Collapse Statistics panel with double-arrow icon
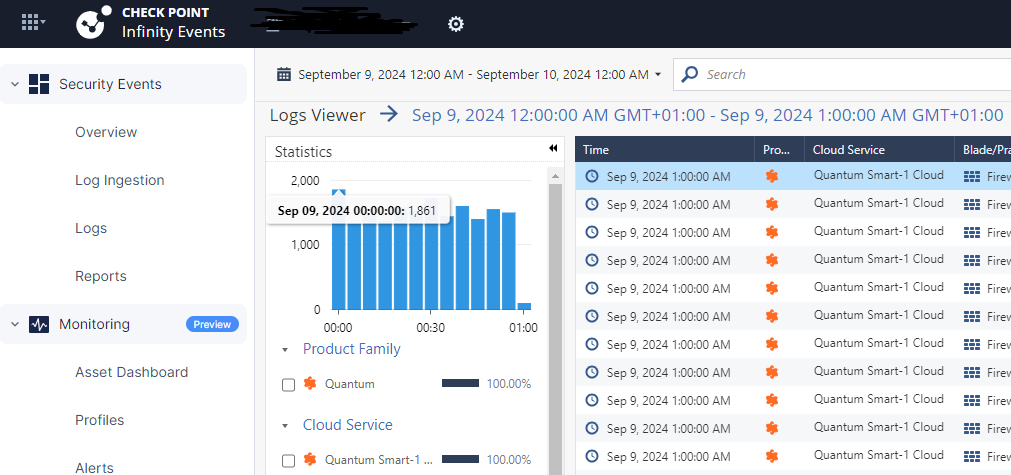The image size is (1011, 475). coord(553,148)
